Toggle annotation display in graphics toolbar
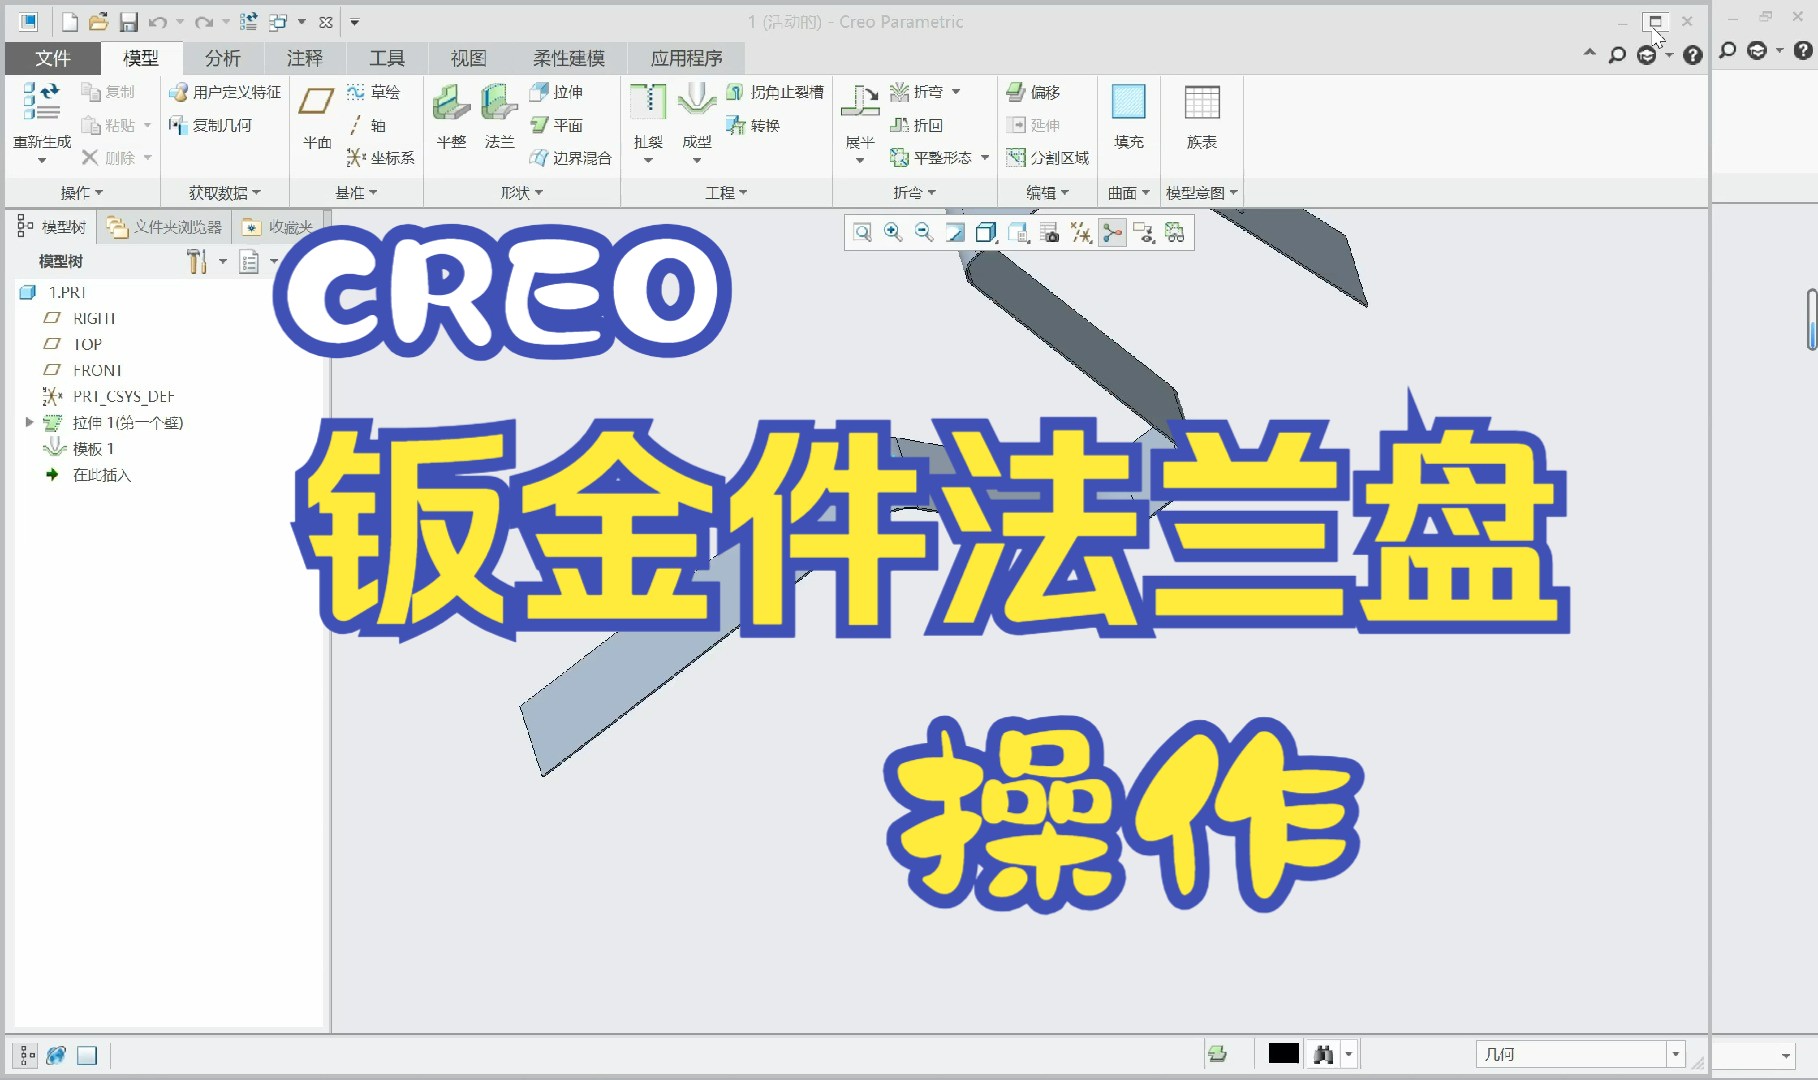This screenshot has height=1080, width=1818. pos(1145,232)
